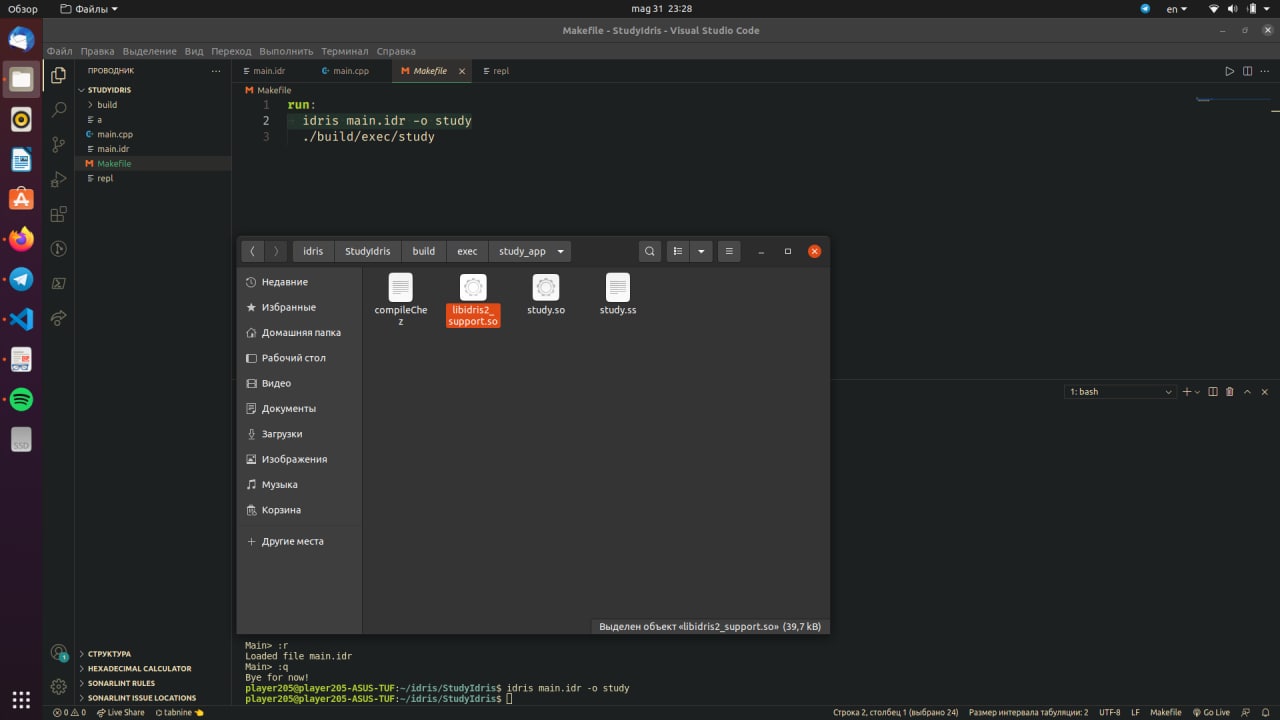Expand the build folder in explorer
The image size is (1280, 720).
[106, 105]
